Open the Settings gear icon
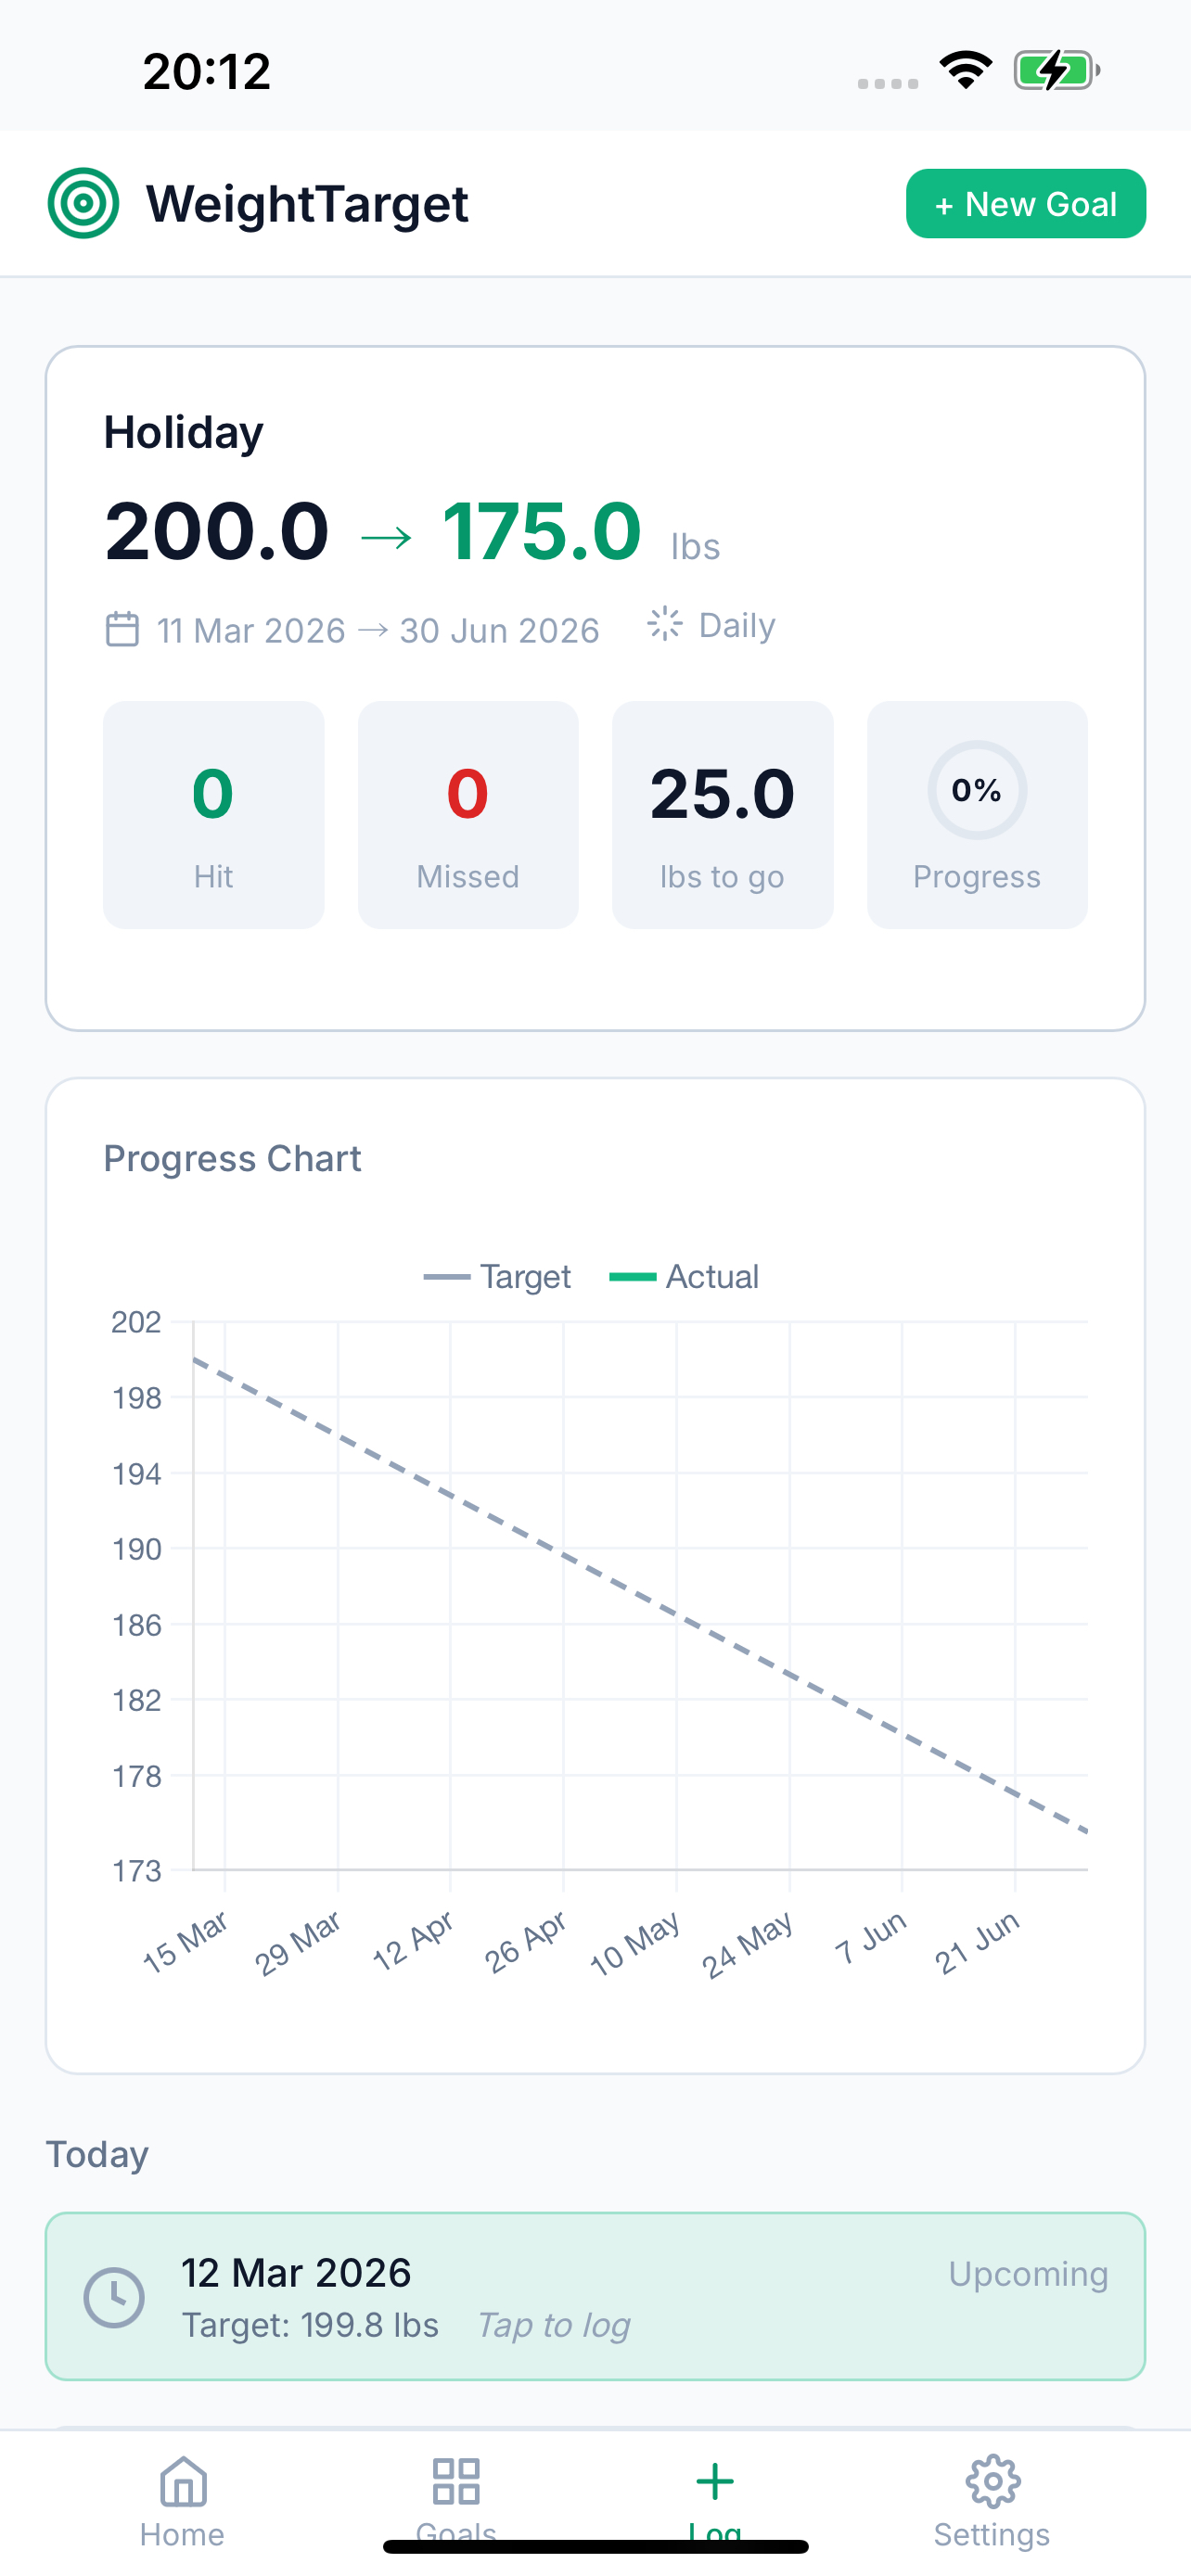This screenshot has height=2576, width=1191. (x=992, y=2481)
